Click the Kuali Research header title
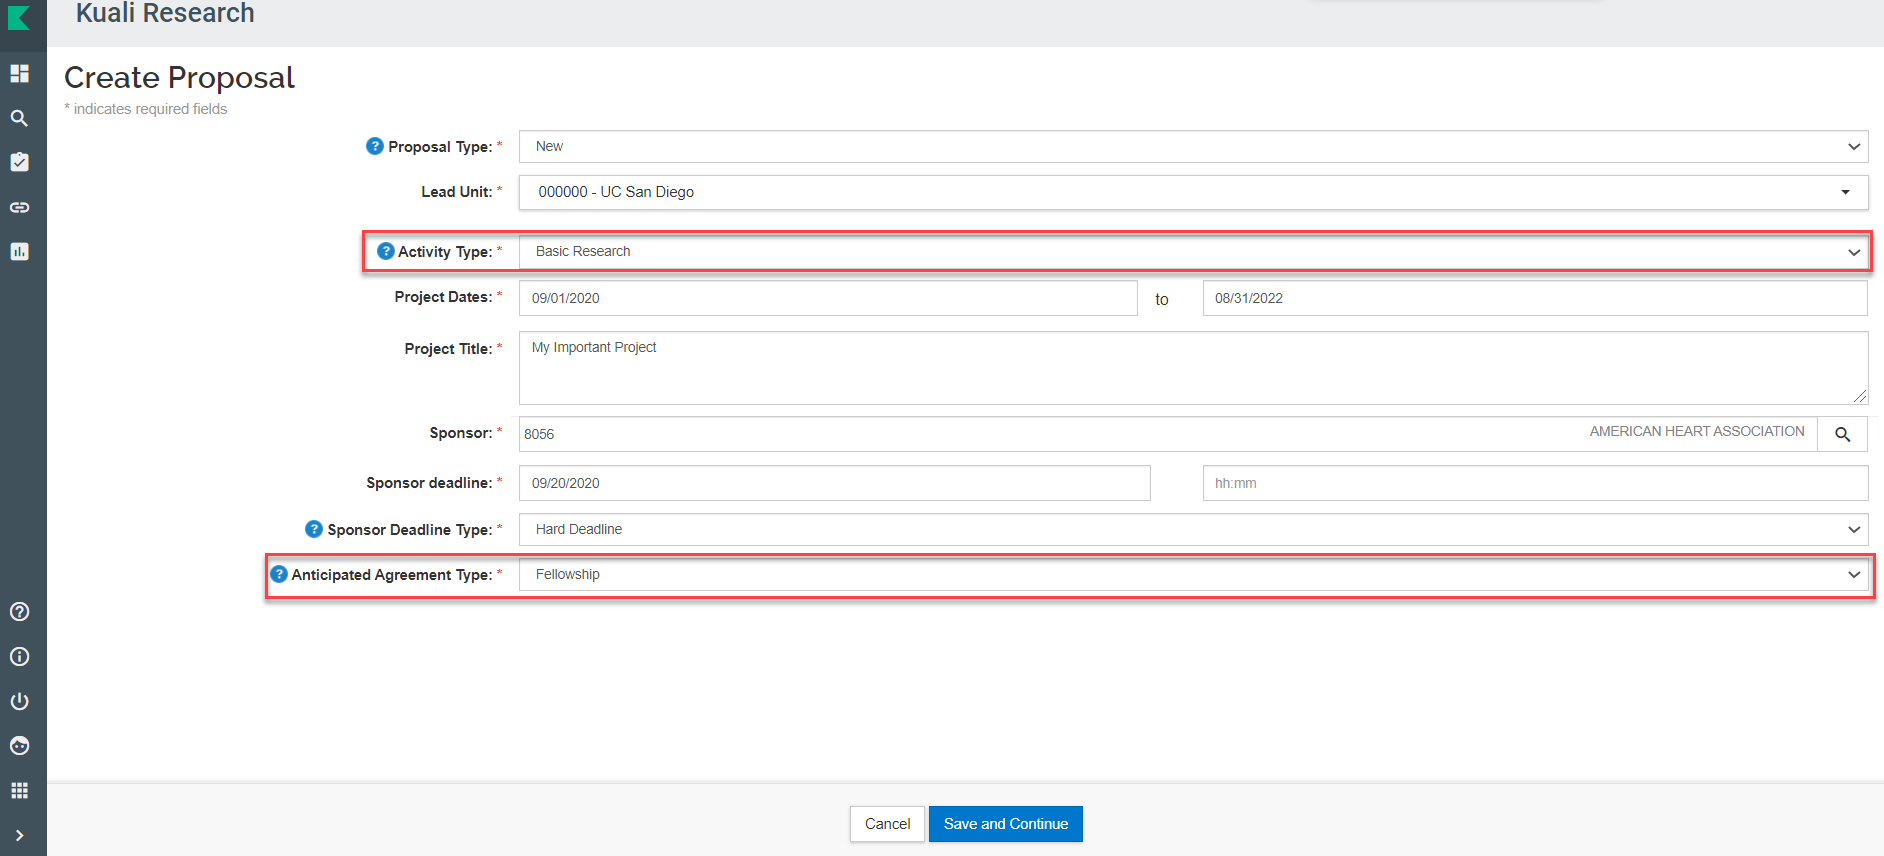 tap(165, 13)
